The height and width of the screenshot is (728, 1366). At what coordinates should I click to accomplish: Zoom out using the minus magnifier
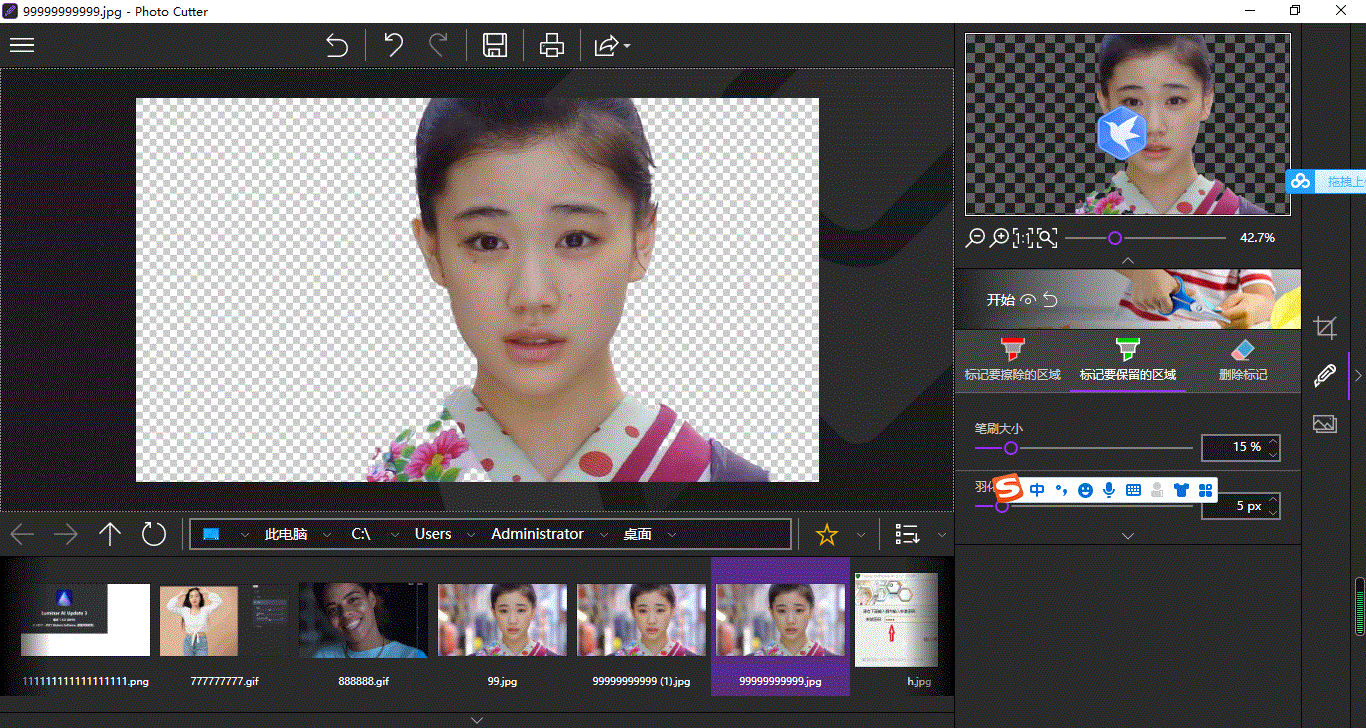point(976,238)
